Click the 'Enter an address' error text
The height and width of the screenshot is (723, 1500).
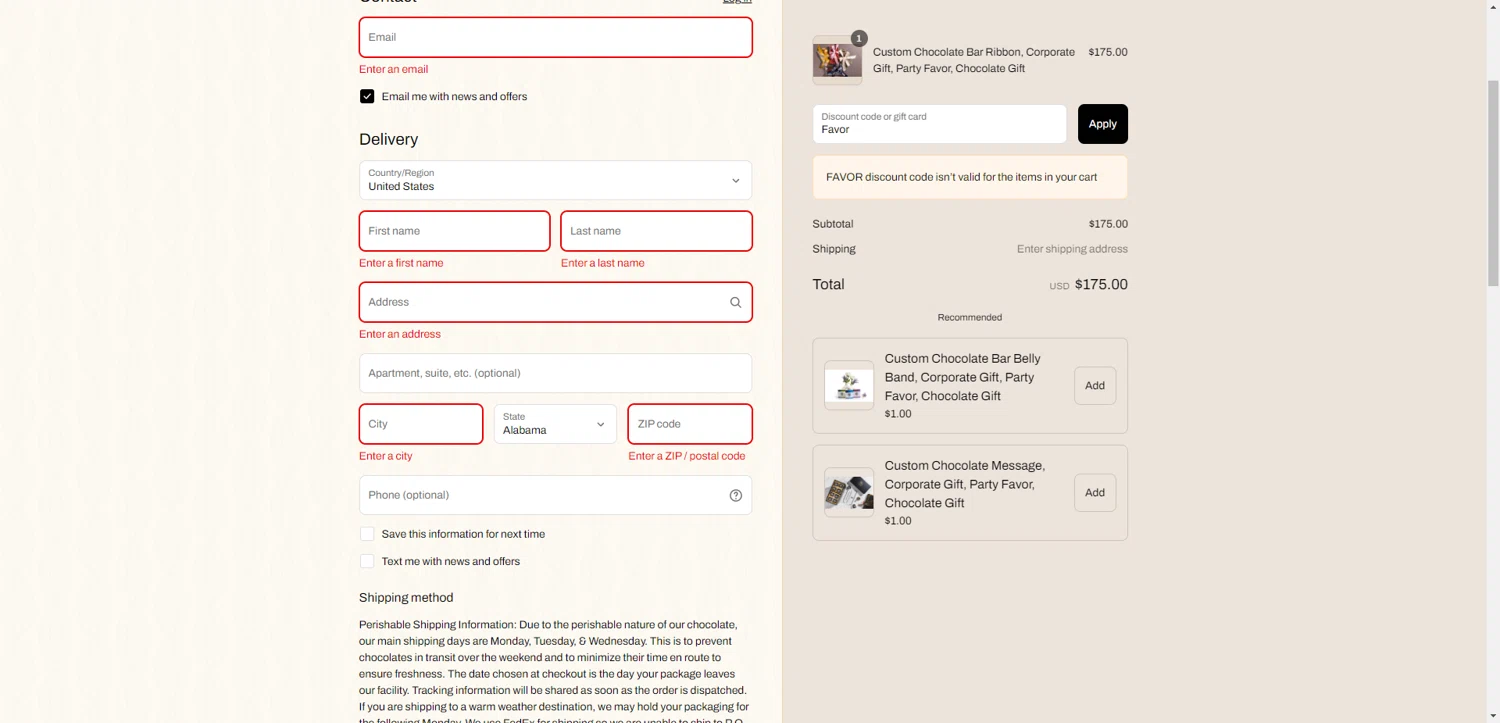click(400, 334)
